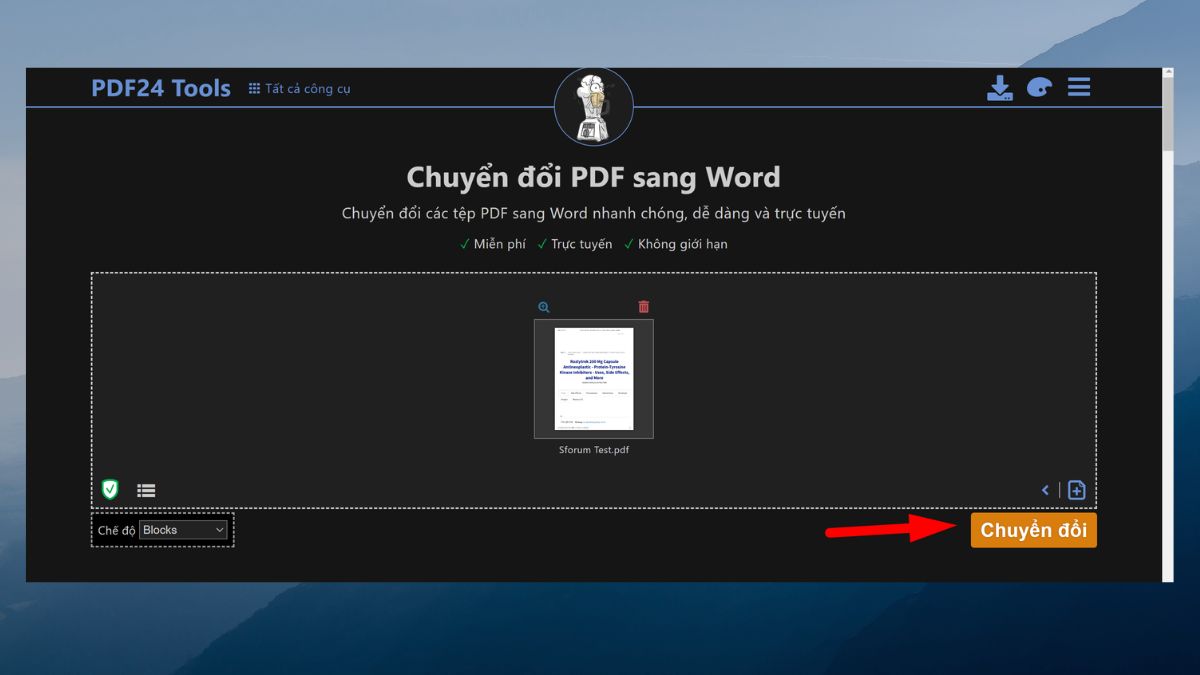Switch to list view icon
Screen dimensions: 1200x675
146,490
